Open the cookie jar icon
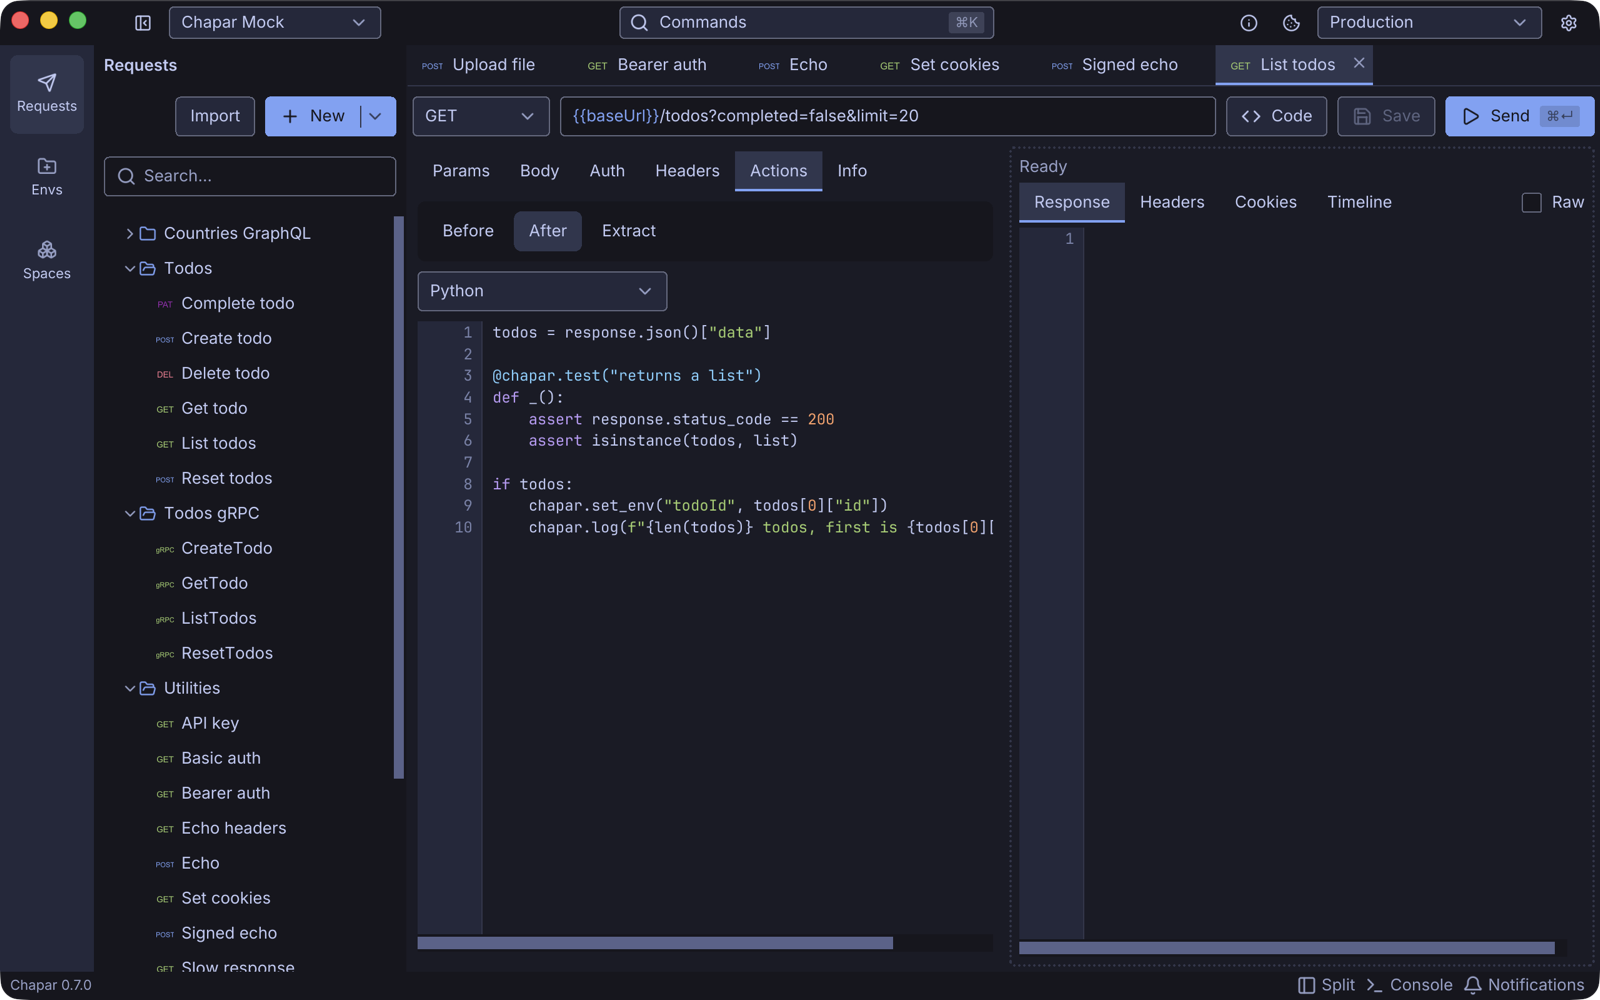This screenshot has width=1600, height=1000. 1291,22
